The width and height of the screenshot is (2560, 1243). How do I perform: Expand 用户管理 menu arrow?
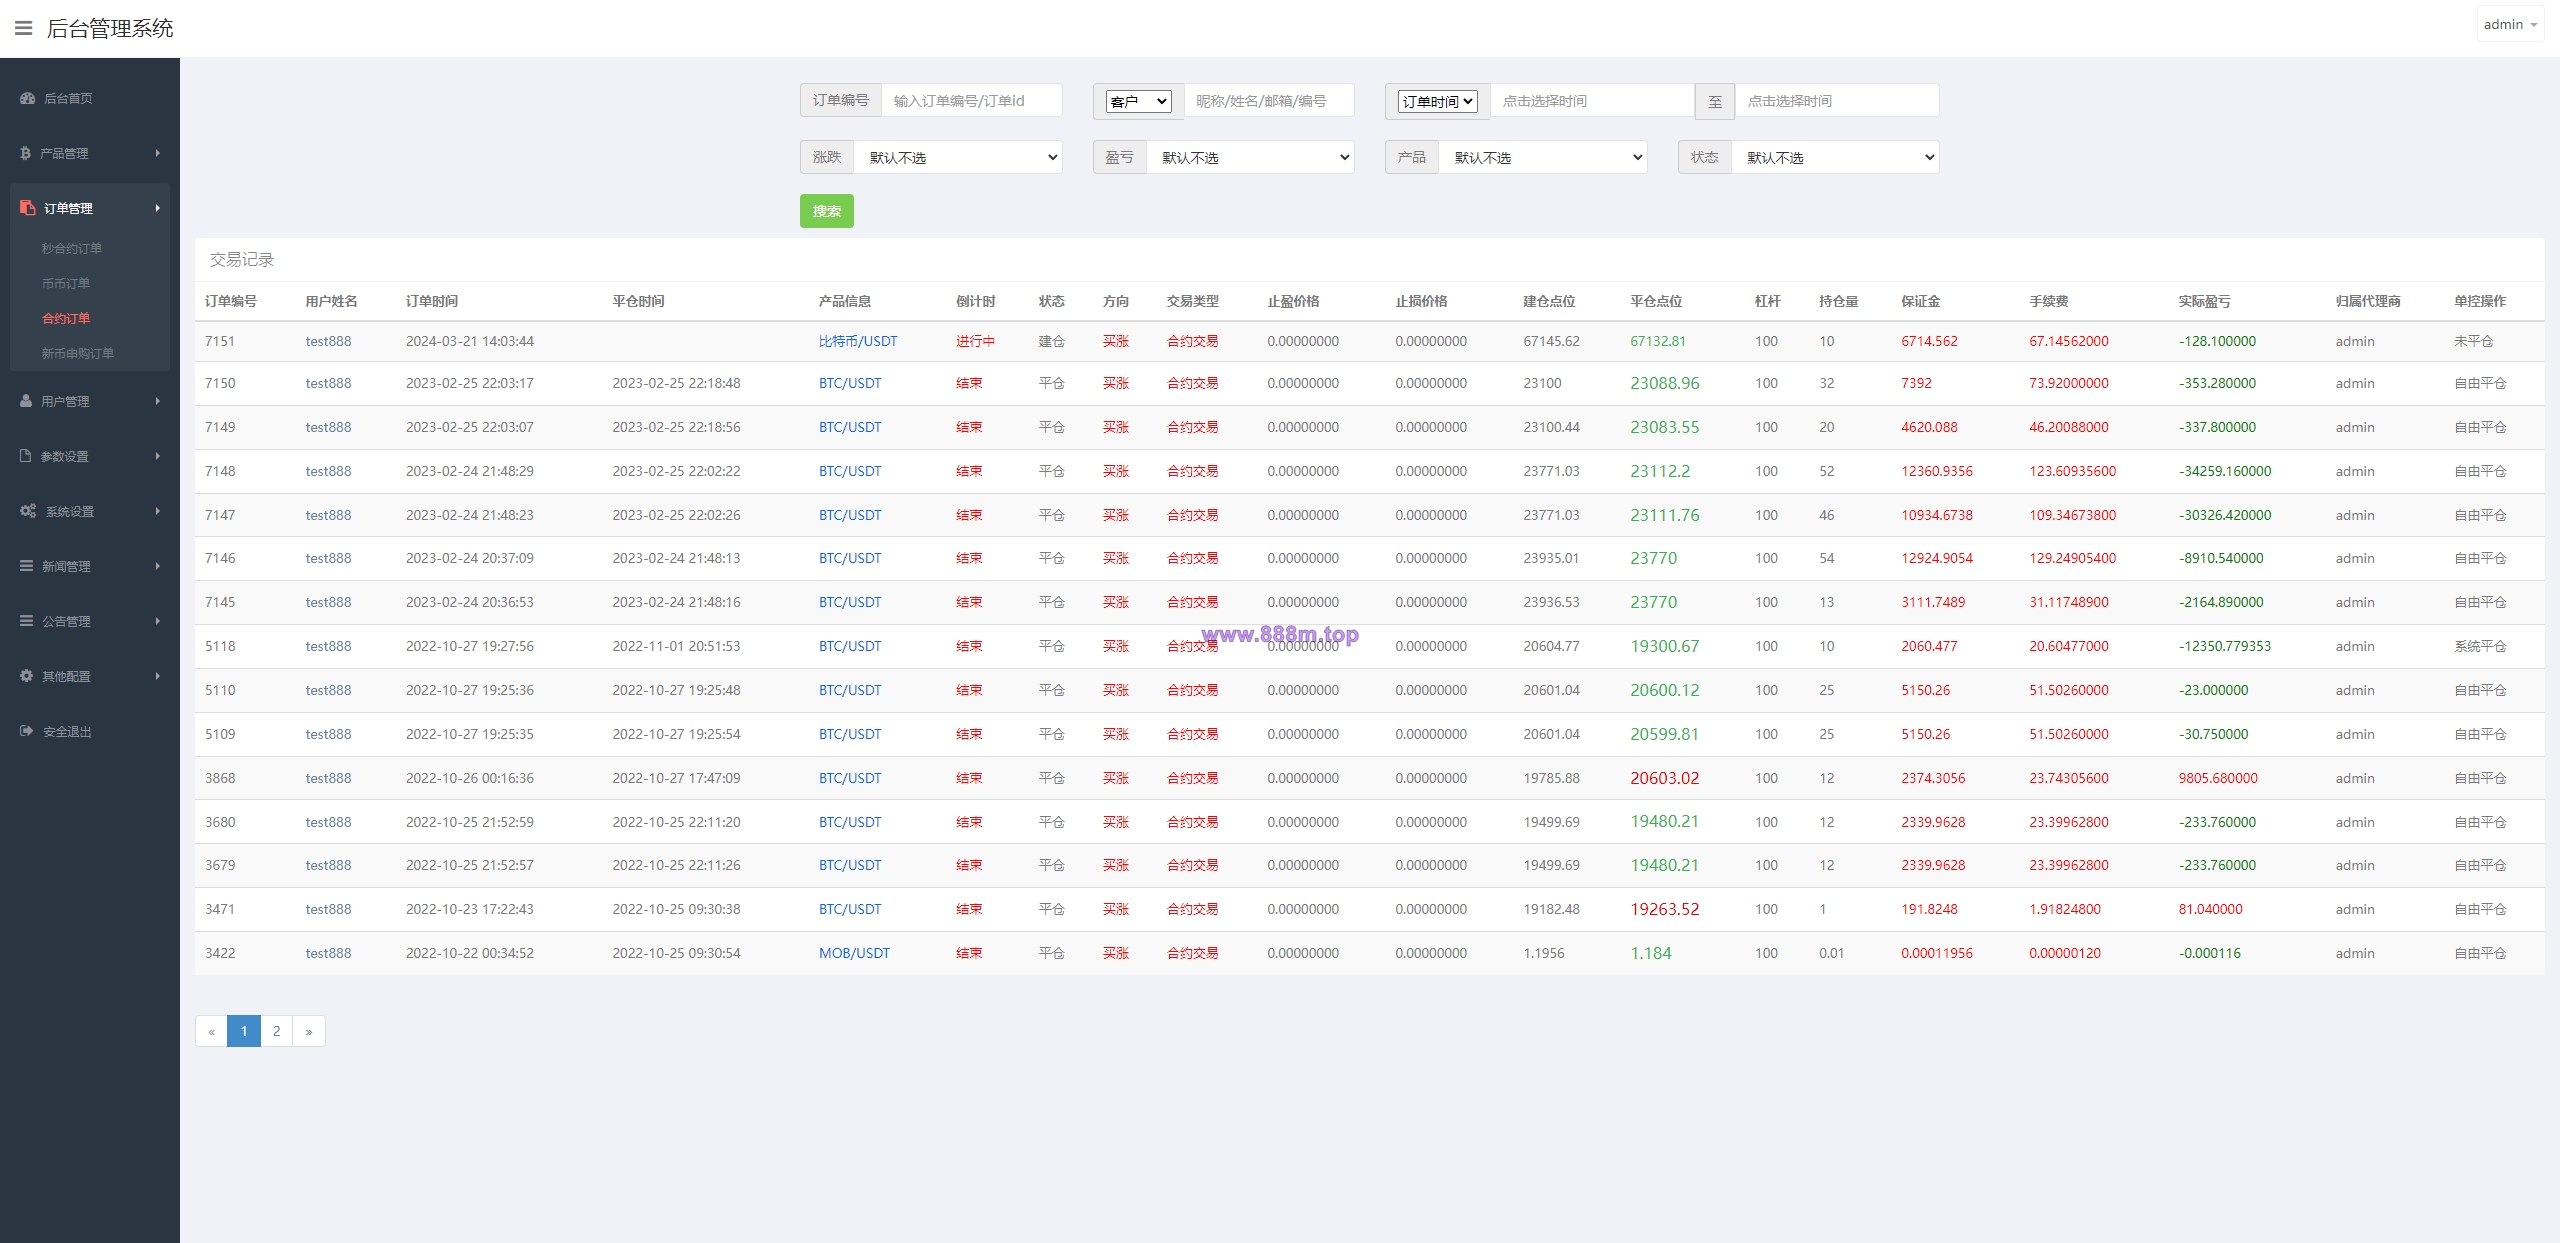pyautogui.click(x=158, y=401)
